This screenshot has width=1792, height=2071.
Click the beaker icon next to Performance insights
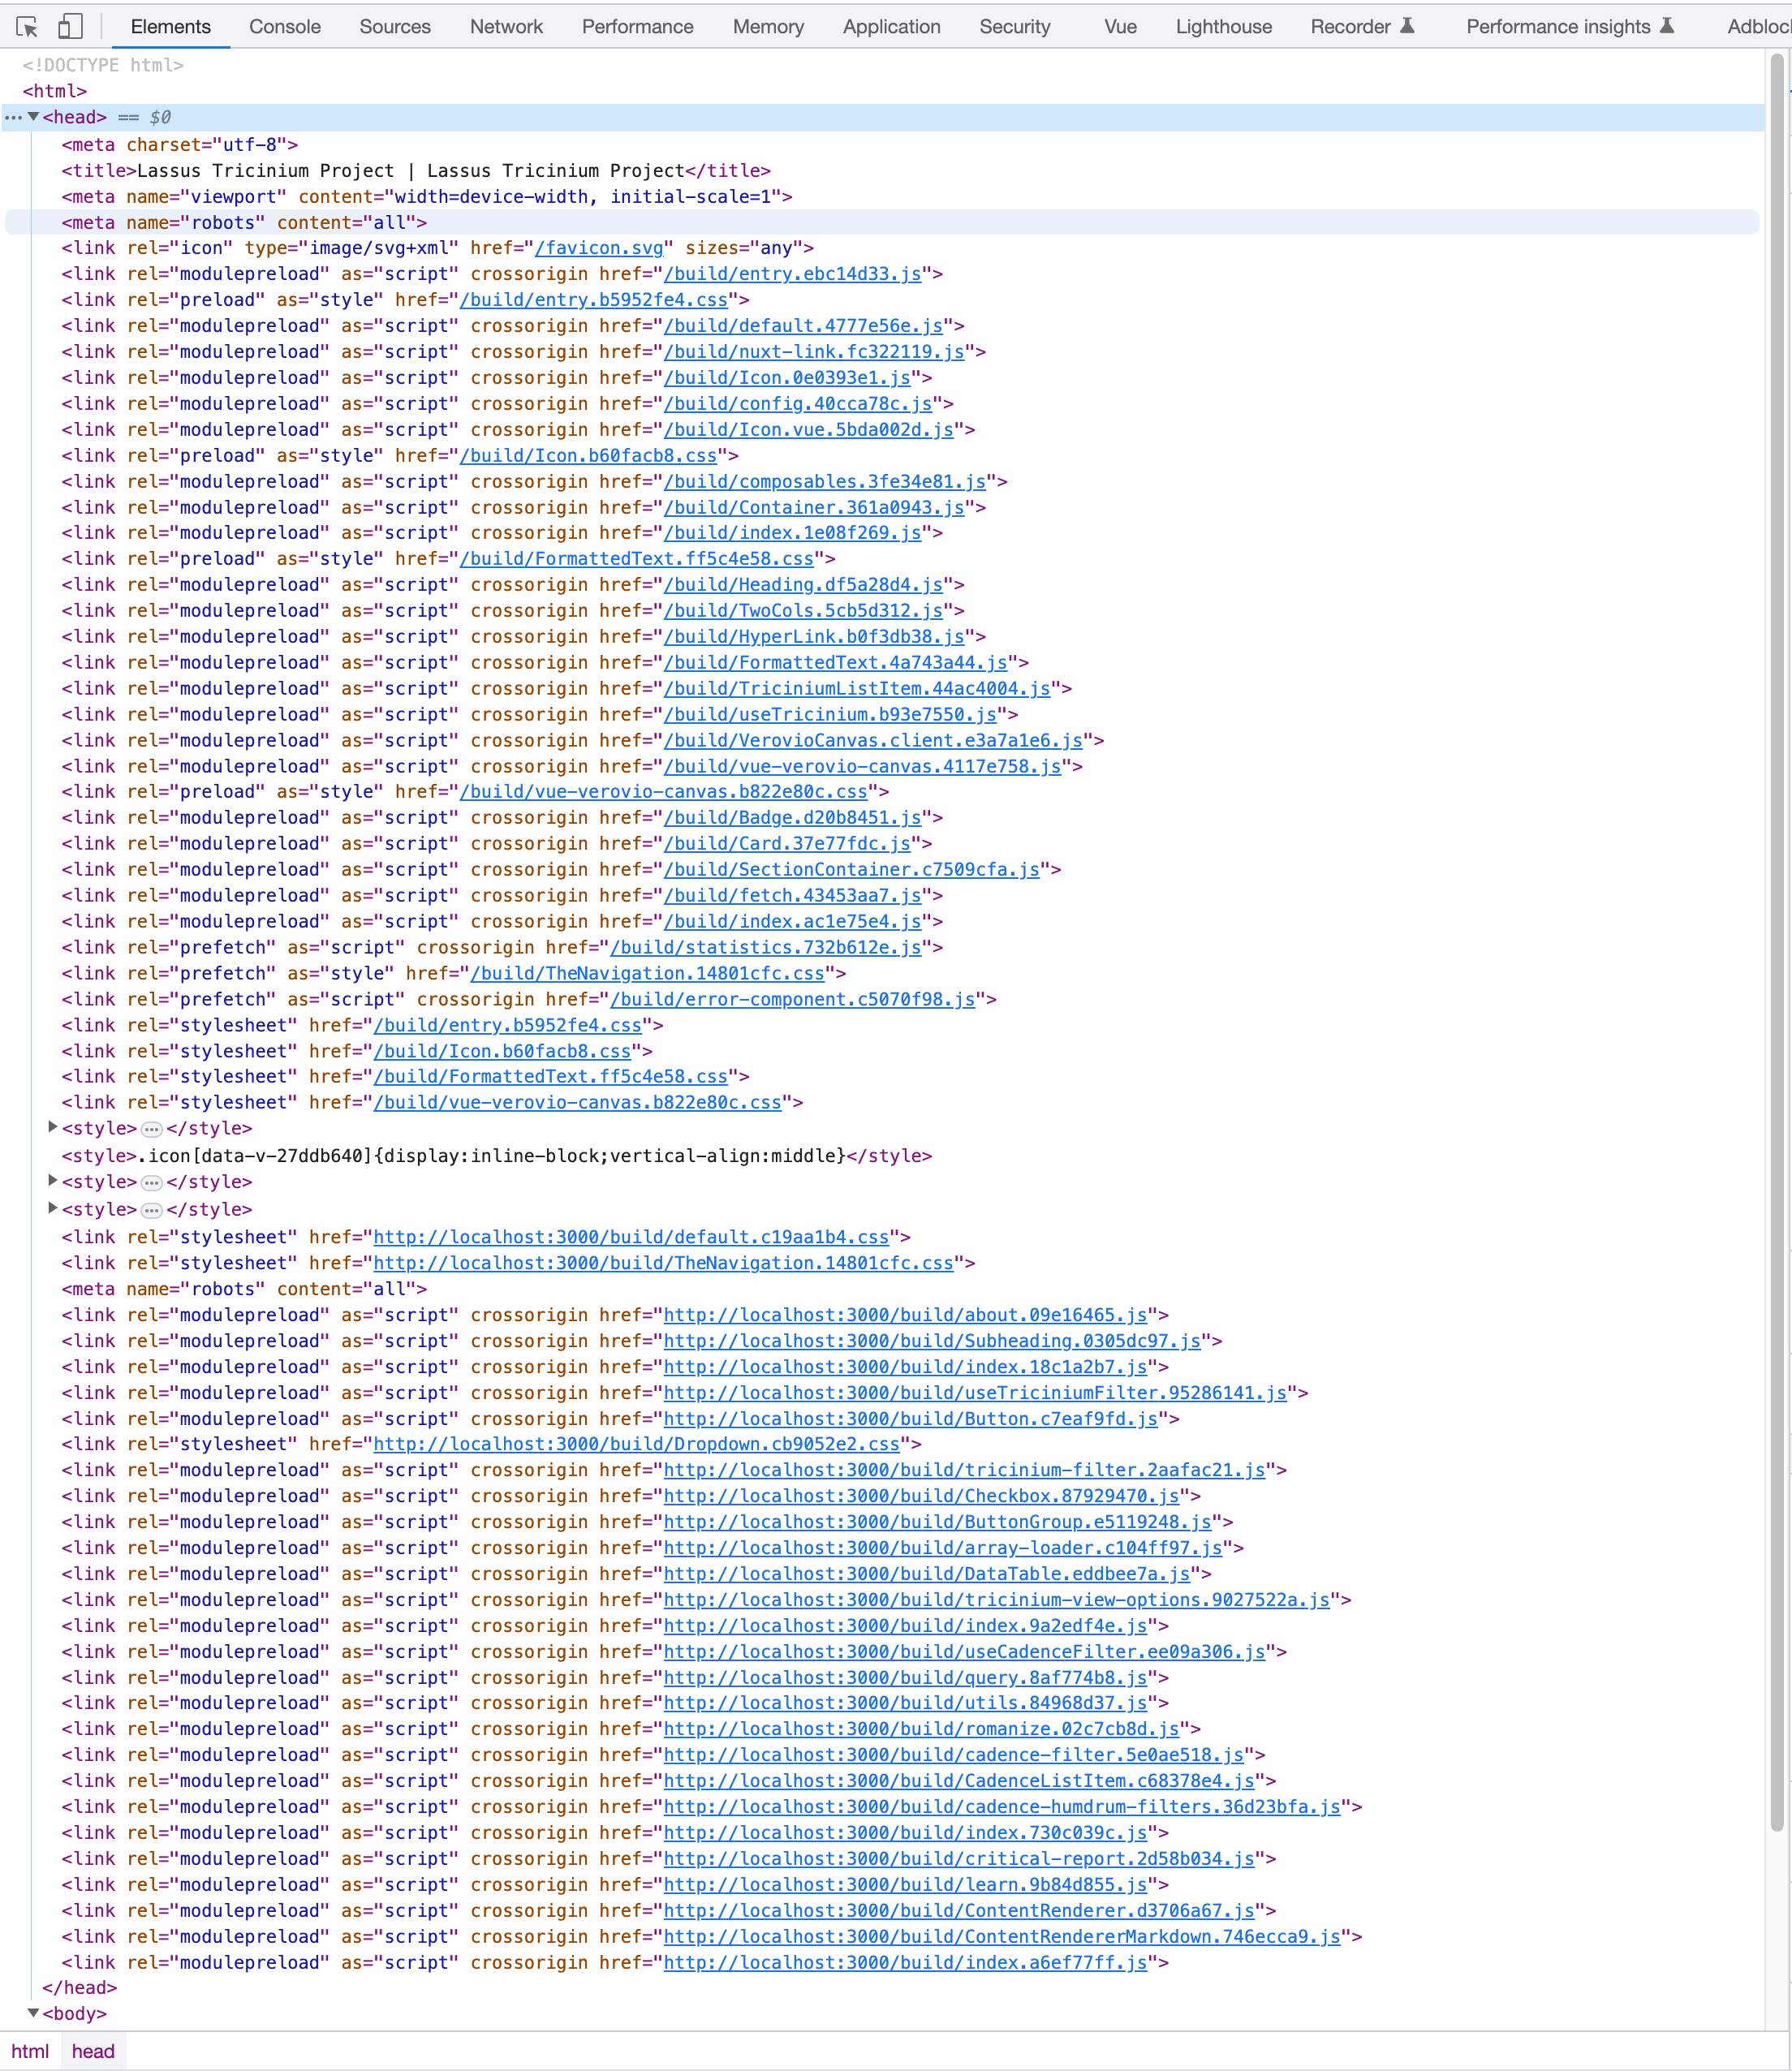[1668, 25]
